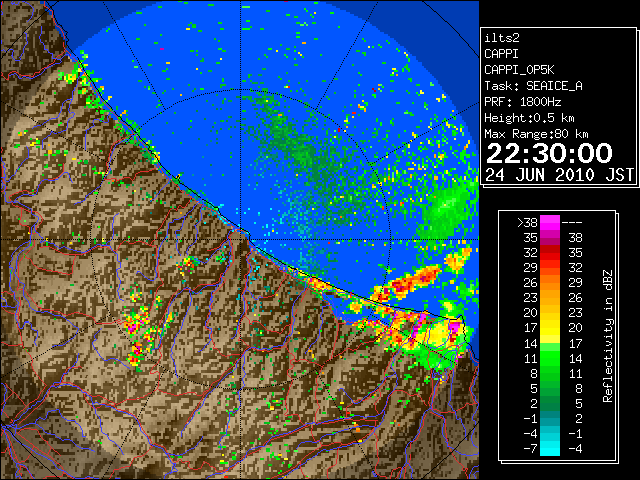640x480 pixels.
Task: Click the '-7' label at the legend bottom
Action: [x=530, y=449]
